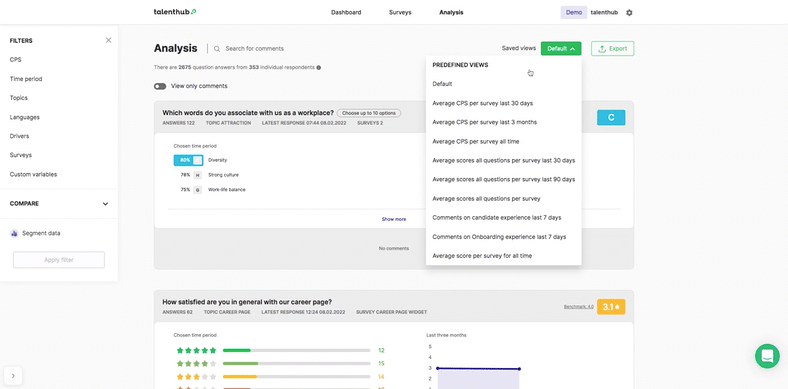Click the talenthub logo

coord(175,12)
